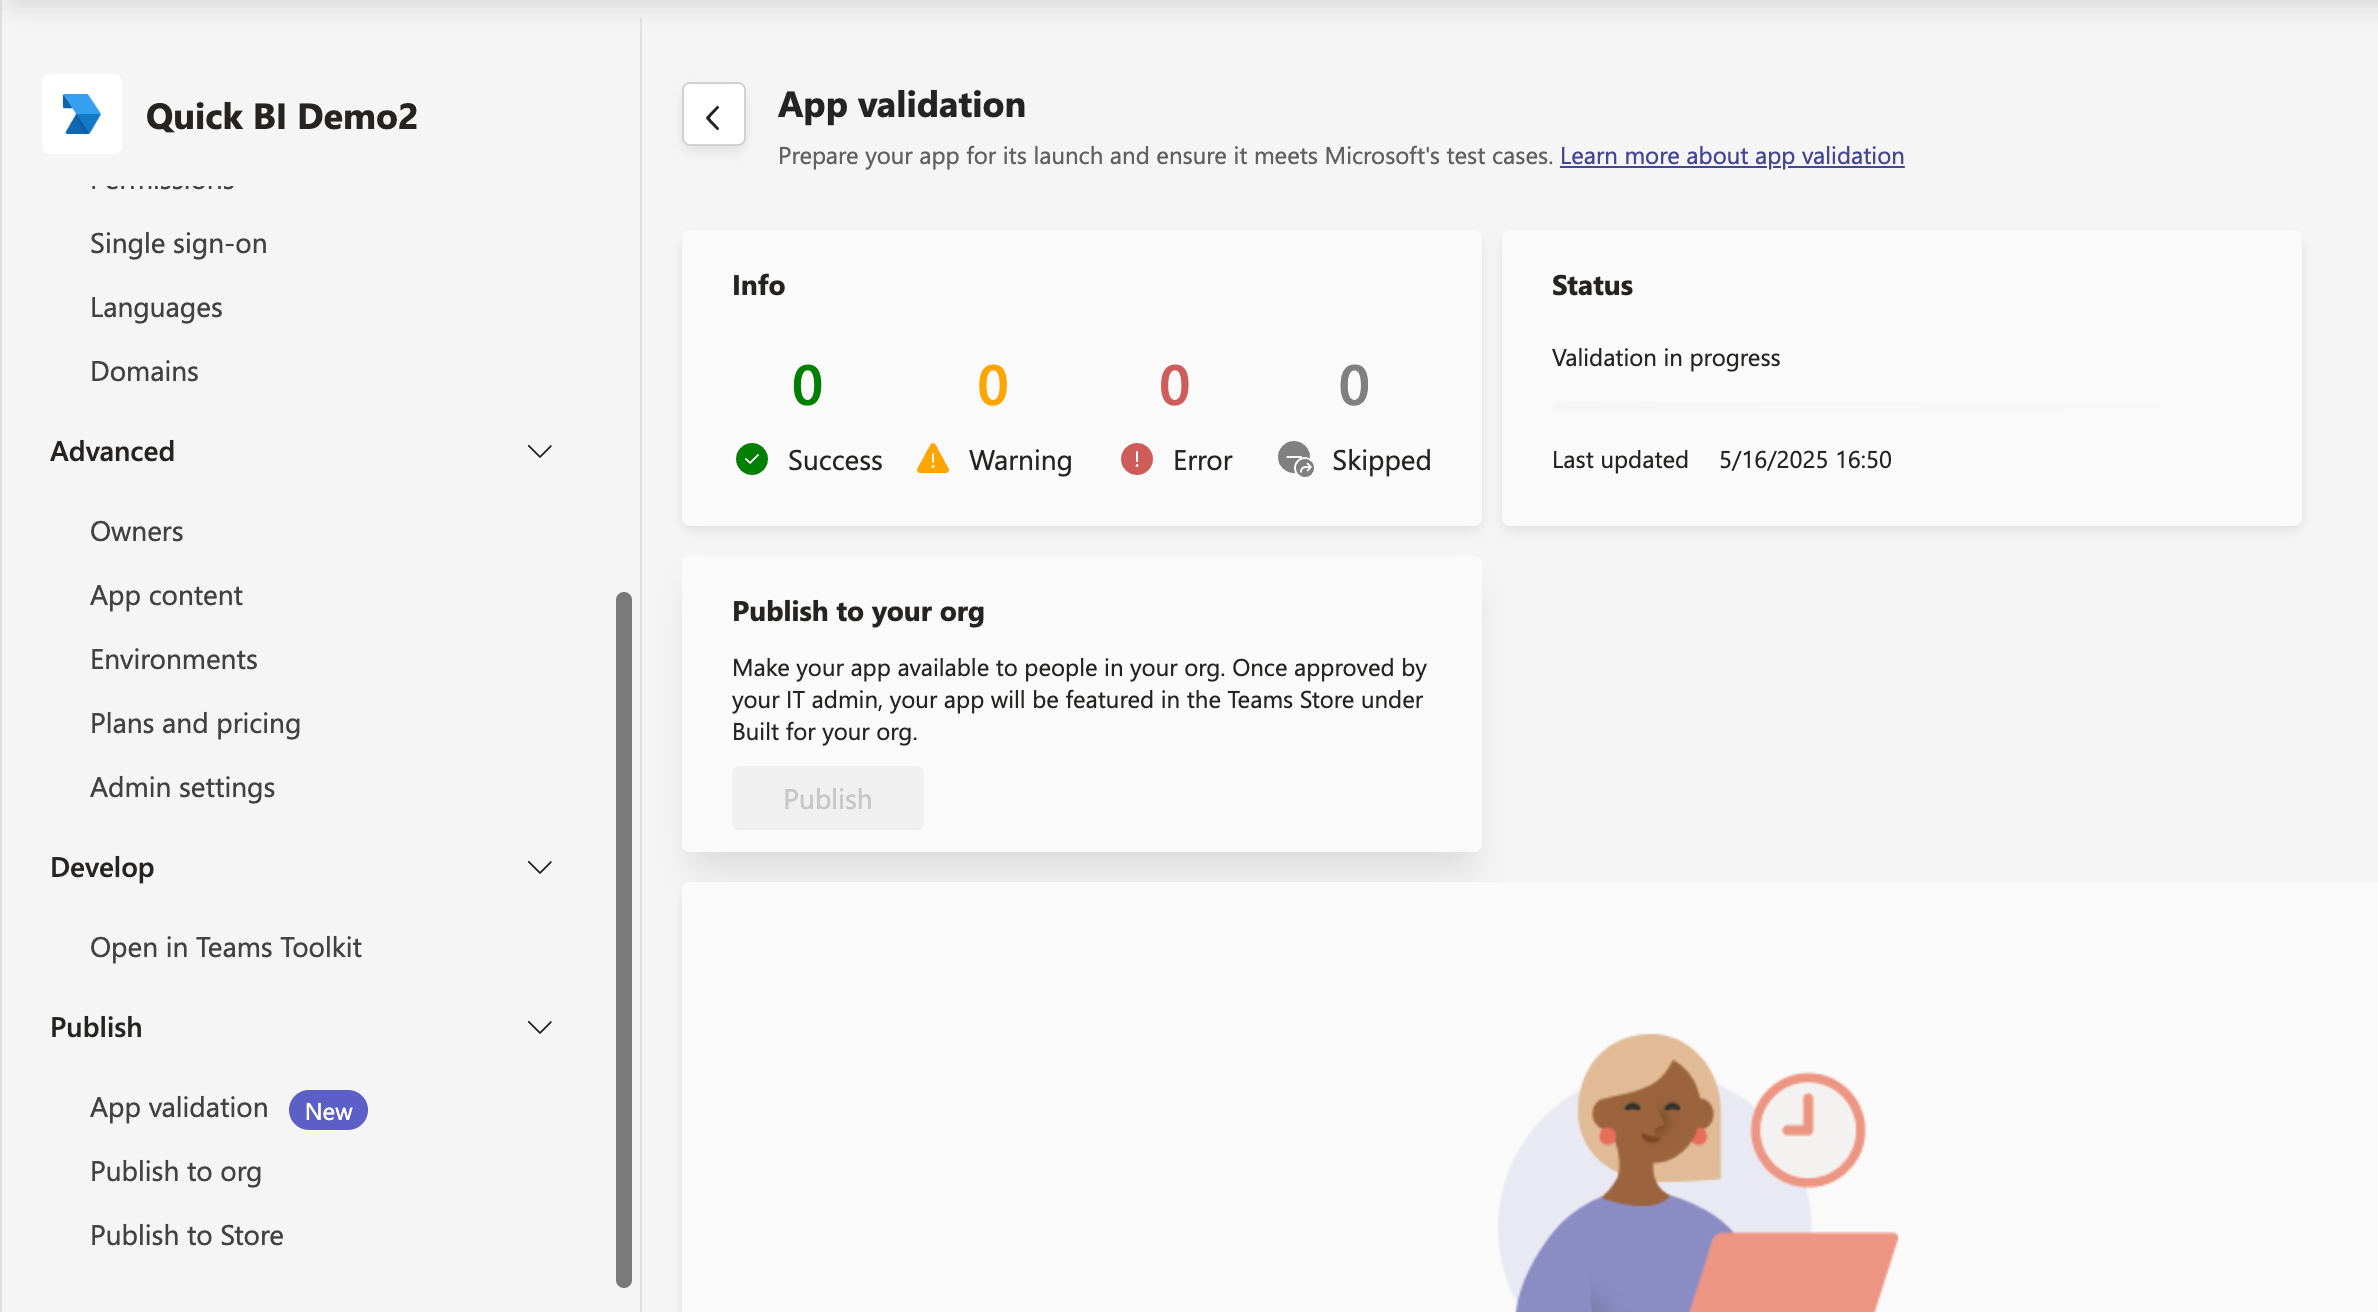The height and width of the screenshot is (1312, 2378).
Task: Collapse the Develop section chevron
Action: tap(540, 868)
